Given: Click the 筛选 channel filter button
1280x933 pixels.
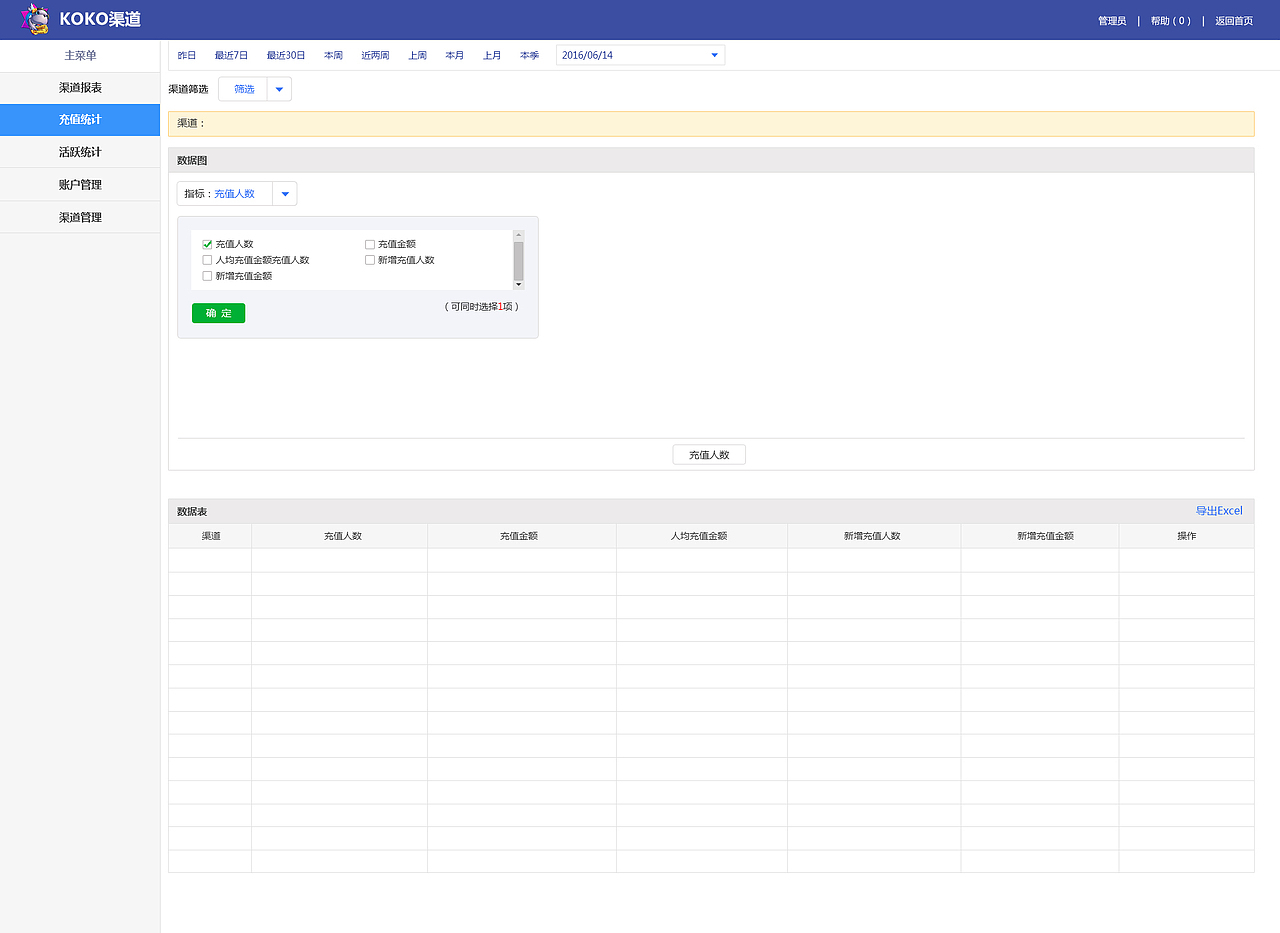Looking at the screenshot, I should point(243,89).
